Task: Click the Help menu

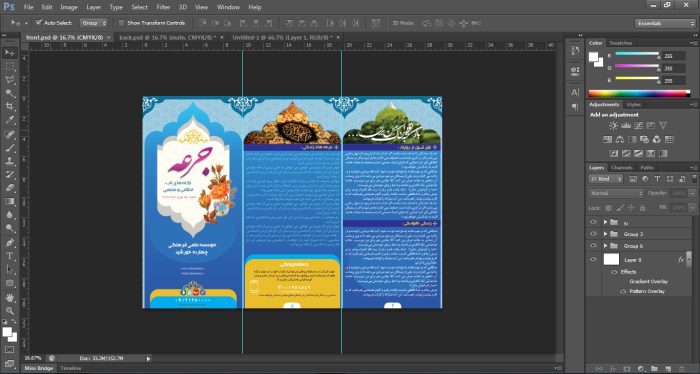Action: pos(255,7)
